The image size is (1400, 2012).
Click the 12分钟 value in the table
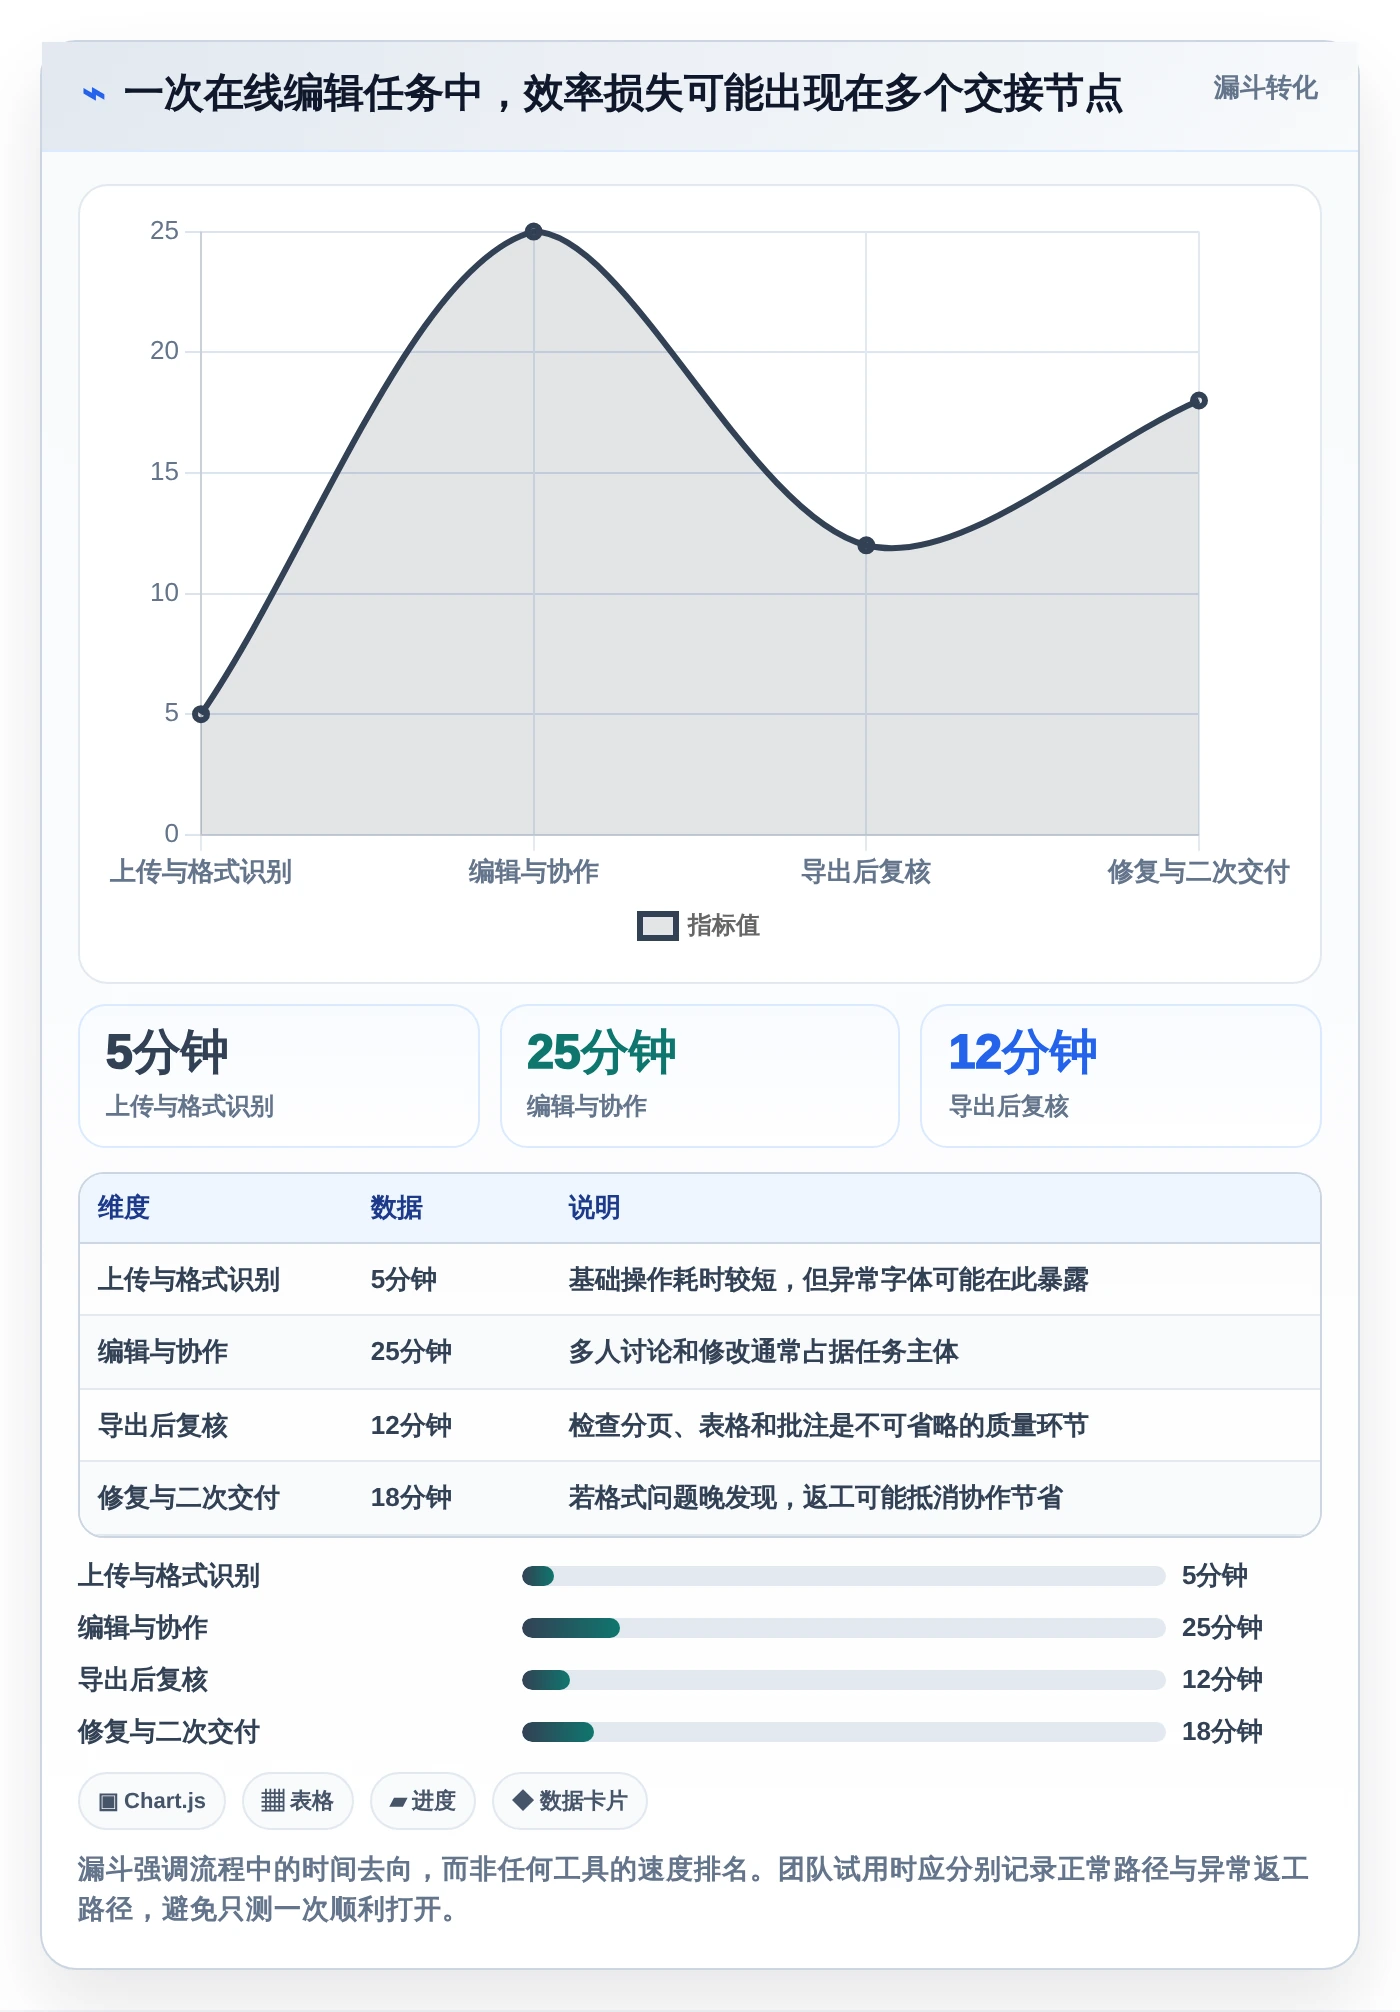click(411, 1426)
